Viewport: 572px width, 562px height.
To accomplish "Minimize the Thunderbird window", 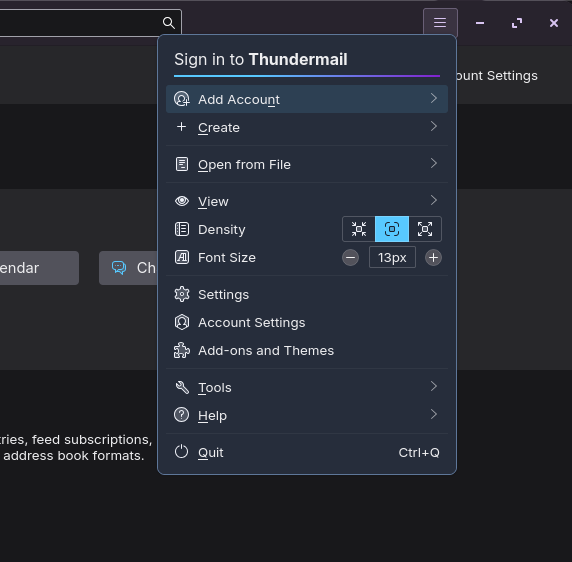I will point(480,23).
